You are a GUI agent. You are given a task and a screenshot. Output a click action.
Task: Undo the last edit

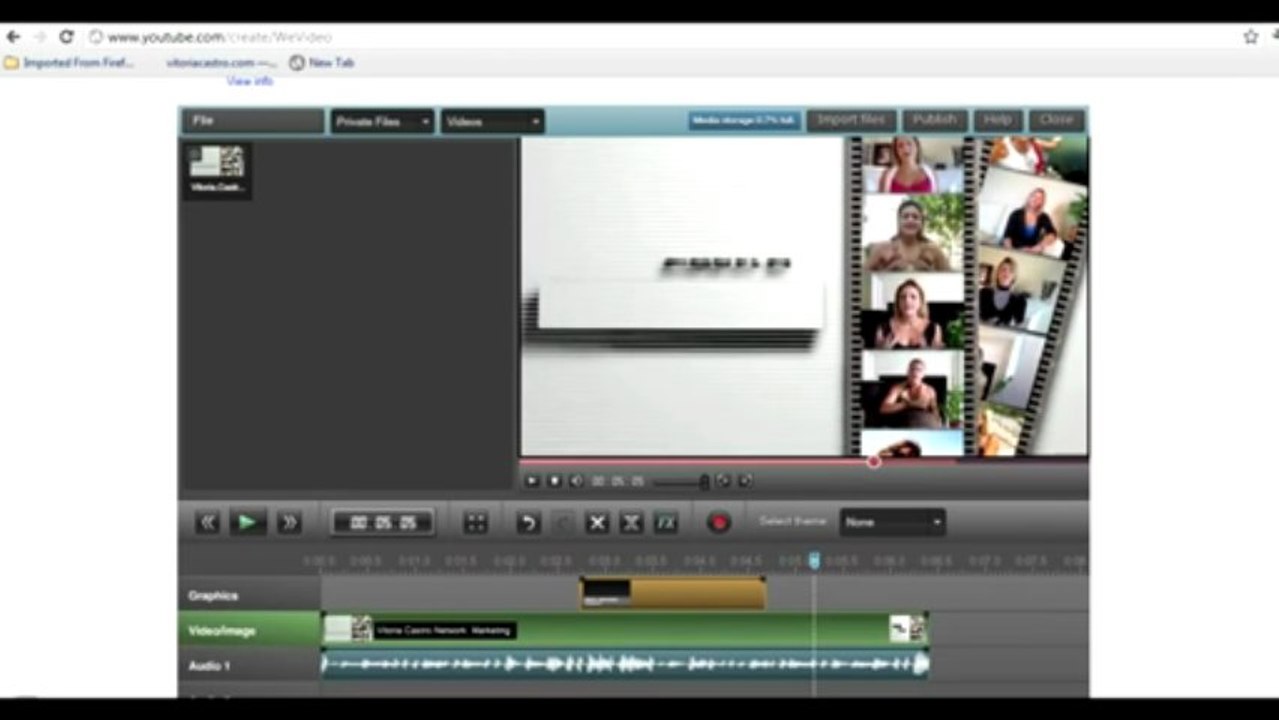tap(528, 523)
